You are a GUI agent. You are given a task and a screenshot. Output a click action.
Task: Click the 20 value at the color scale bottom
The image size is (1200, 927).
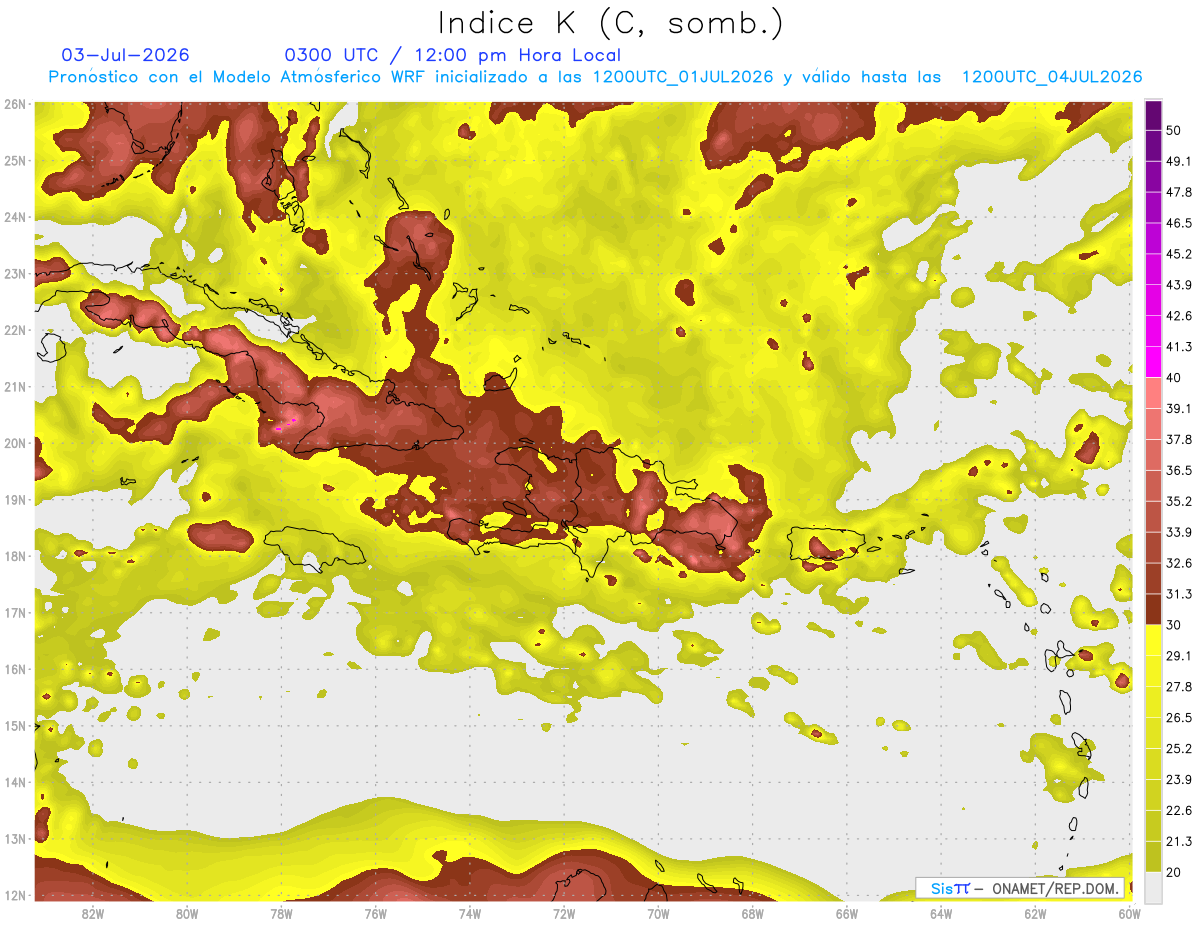[1173, 873]
